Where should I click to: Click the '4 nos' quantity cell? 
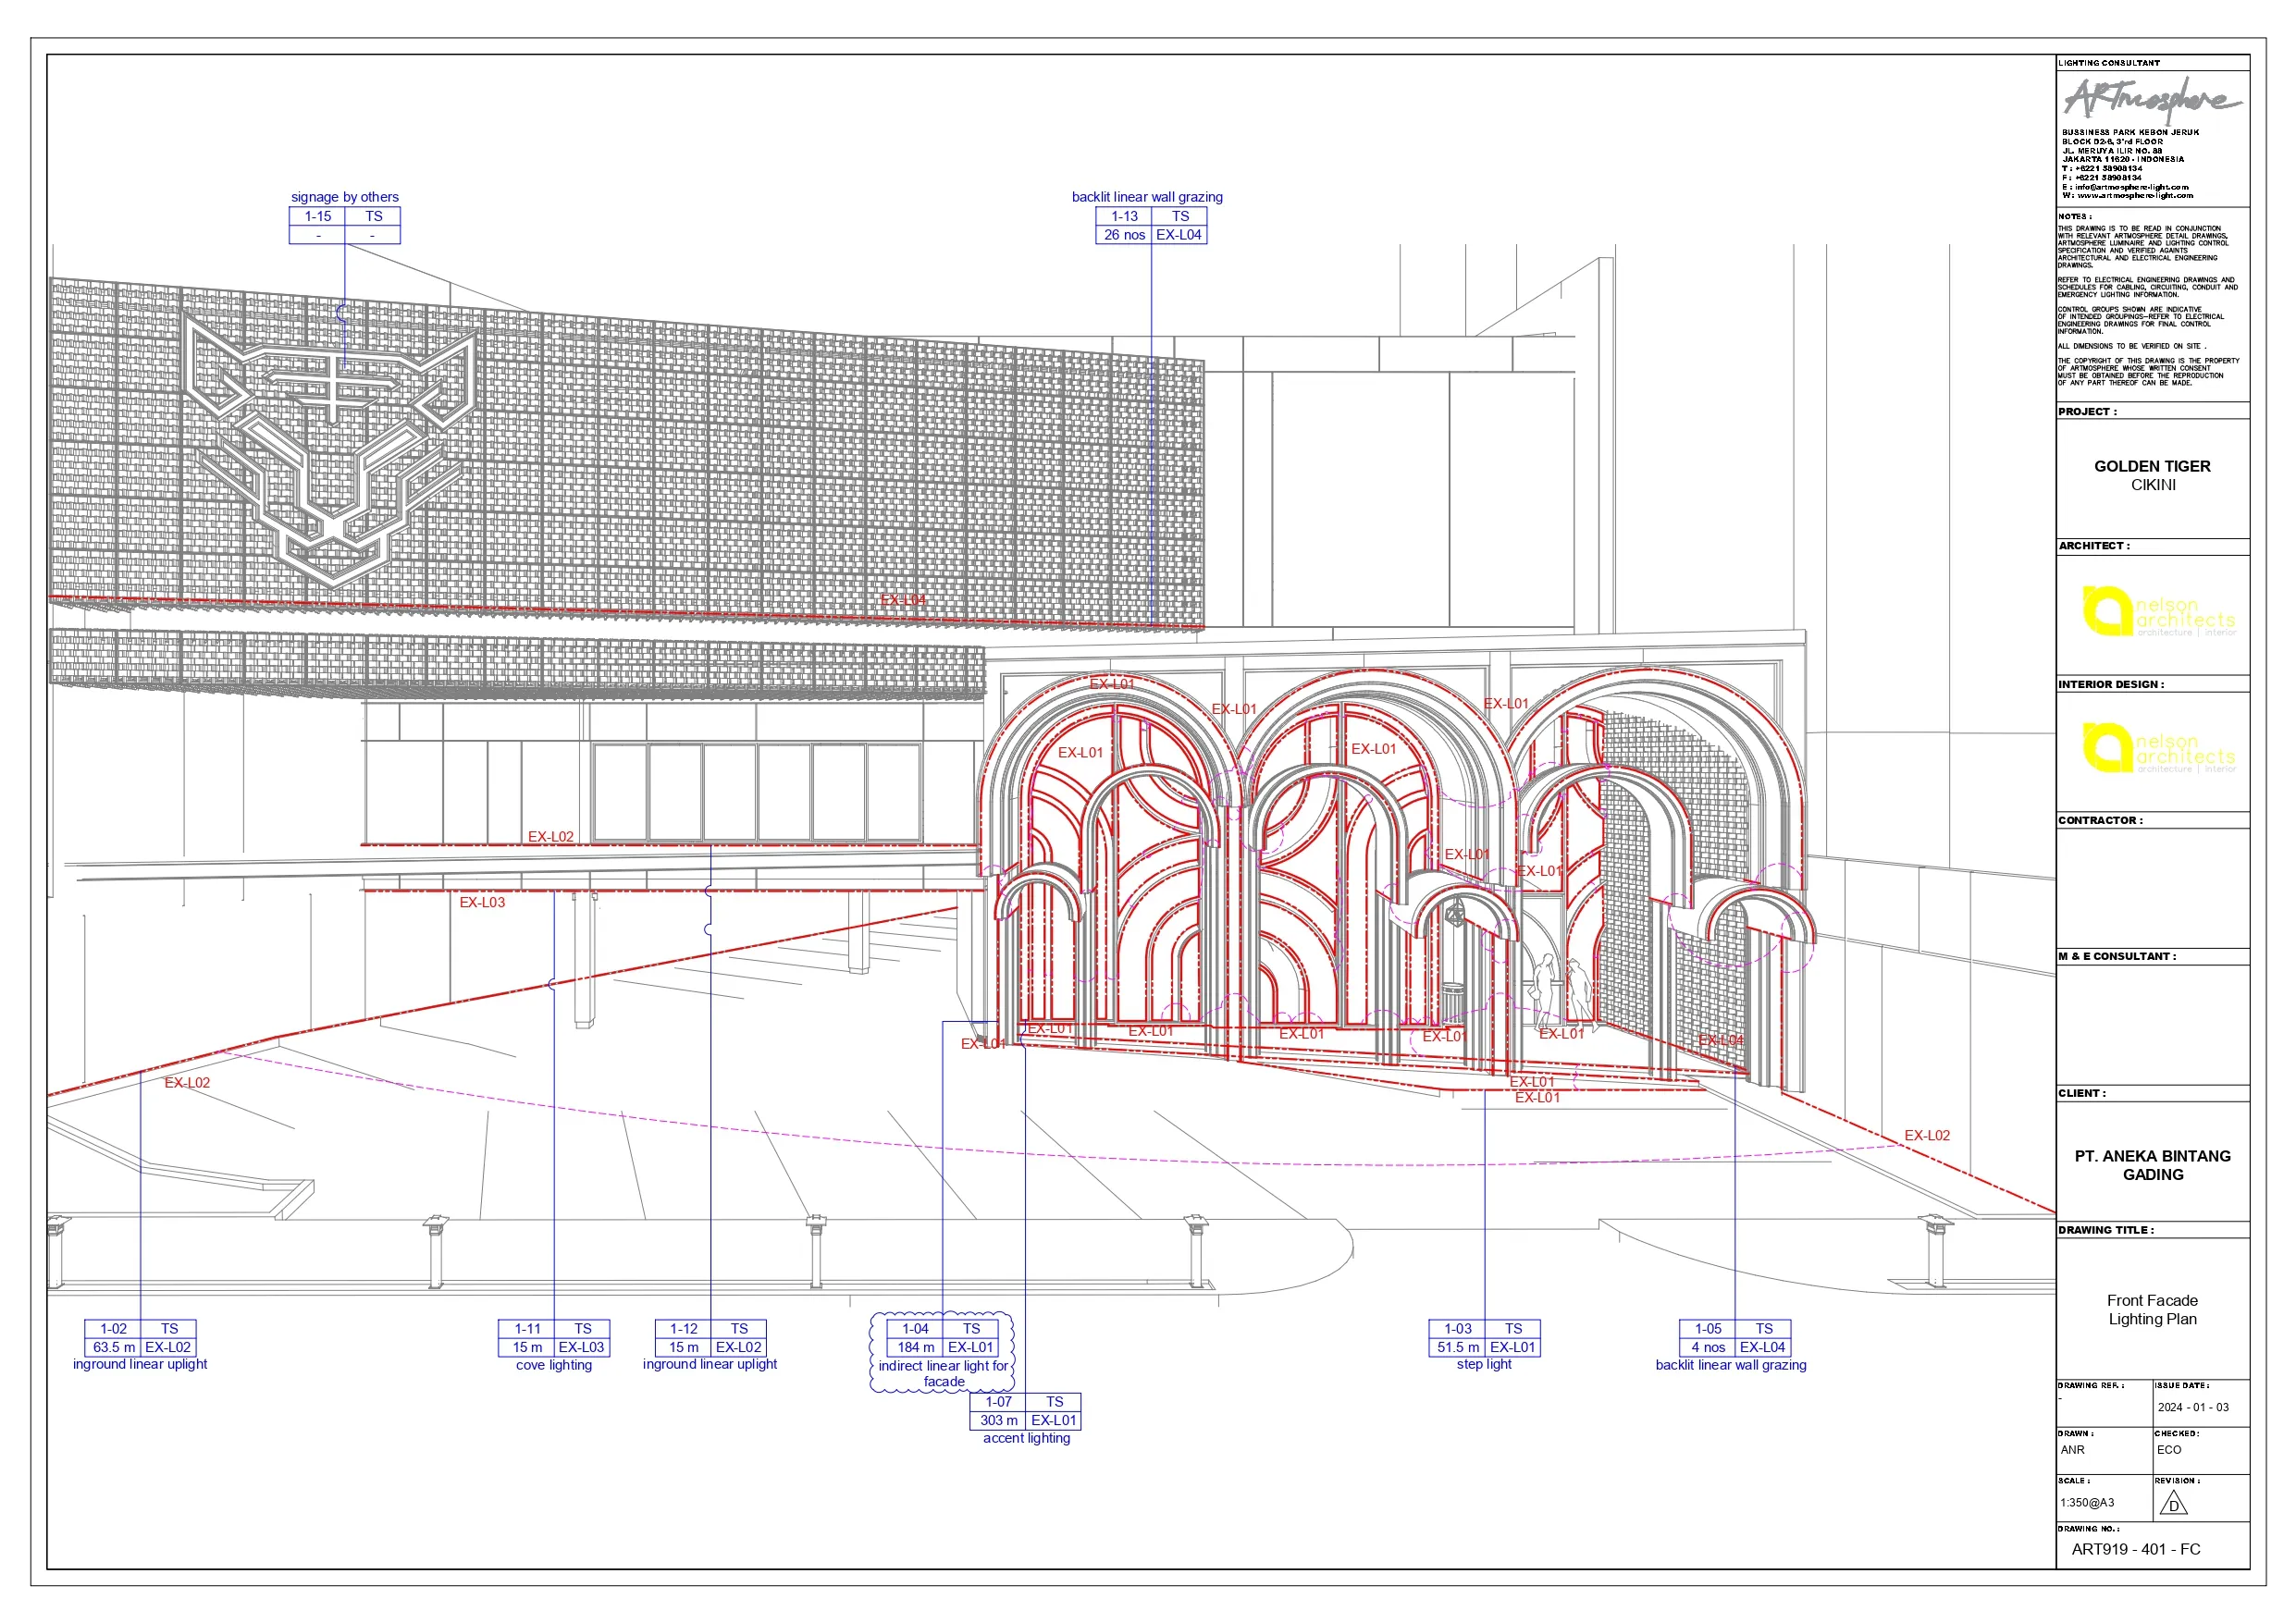pyautogui.click(x=1708, y=1347)
